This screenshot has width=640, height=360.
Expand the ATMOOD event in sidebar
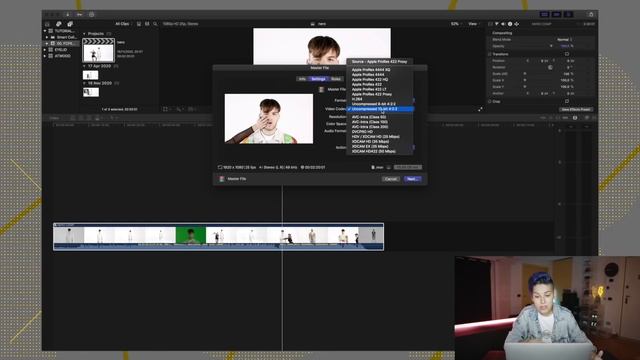point(45,56)
